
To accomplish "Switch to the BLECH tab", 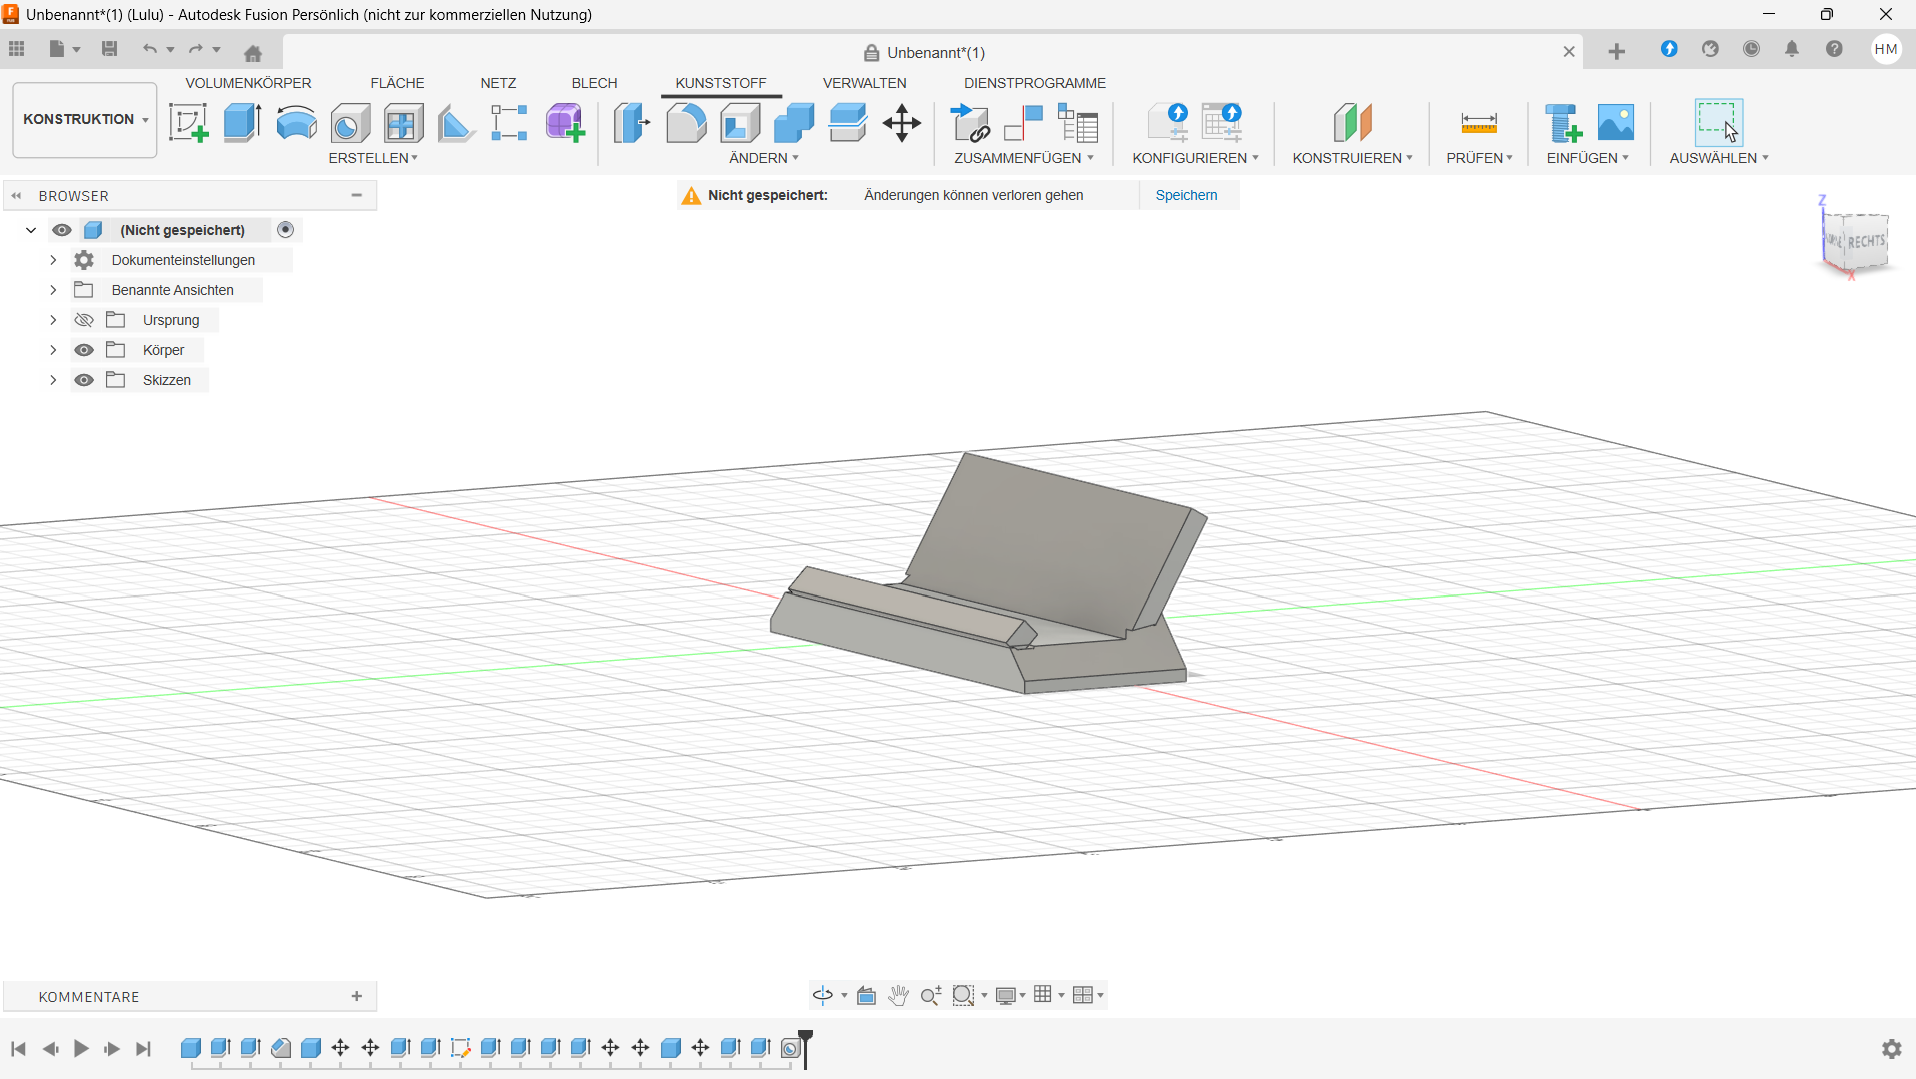I will (x=594, y=83).
